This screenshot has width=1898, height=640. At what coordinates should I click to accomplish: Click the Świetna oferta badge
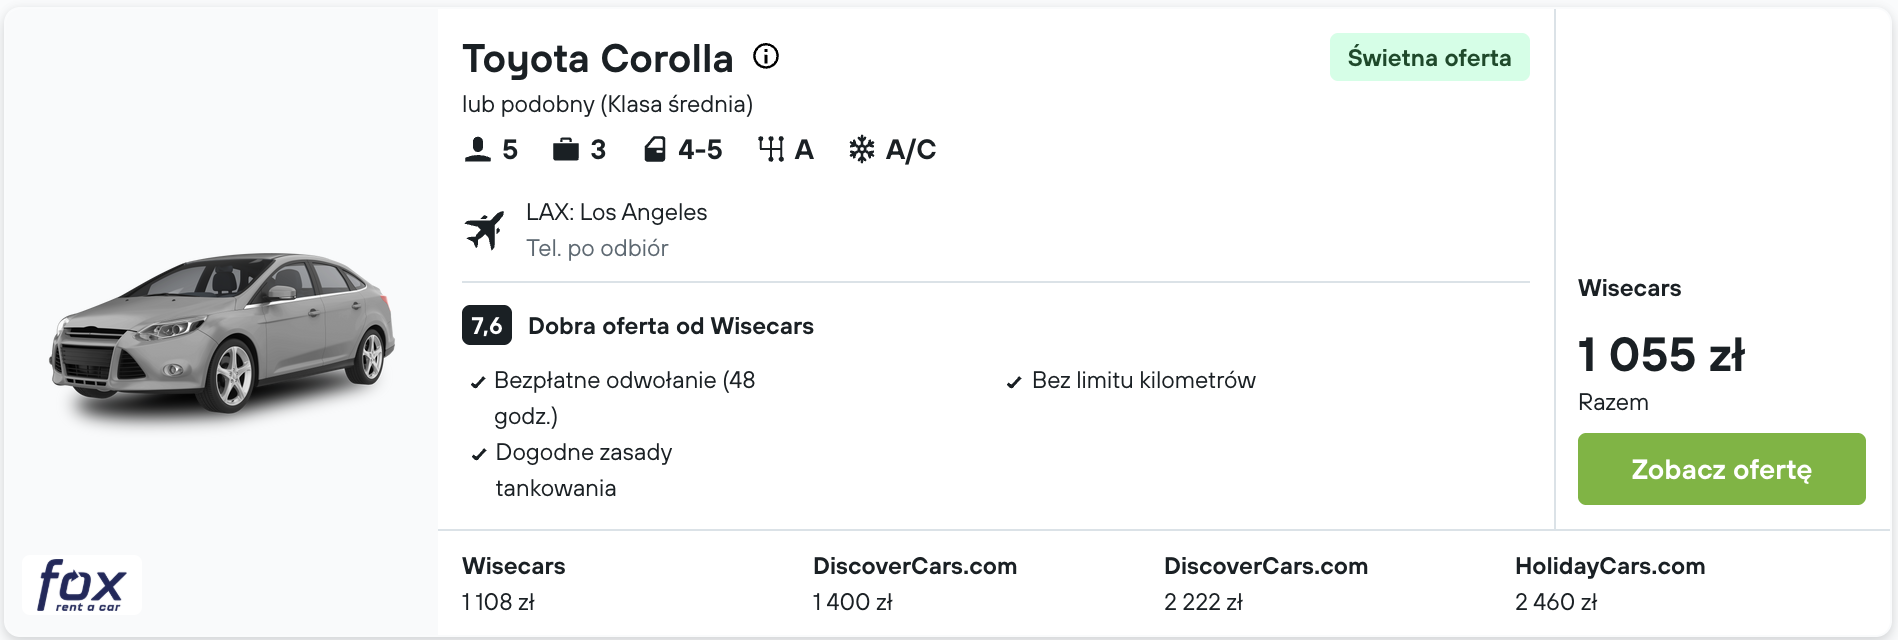click(x=1429, y=57)
